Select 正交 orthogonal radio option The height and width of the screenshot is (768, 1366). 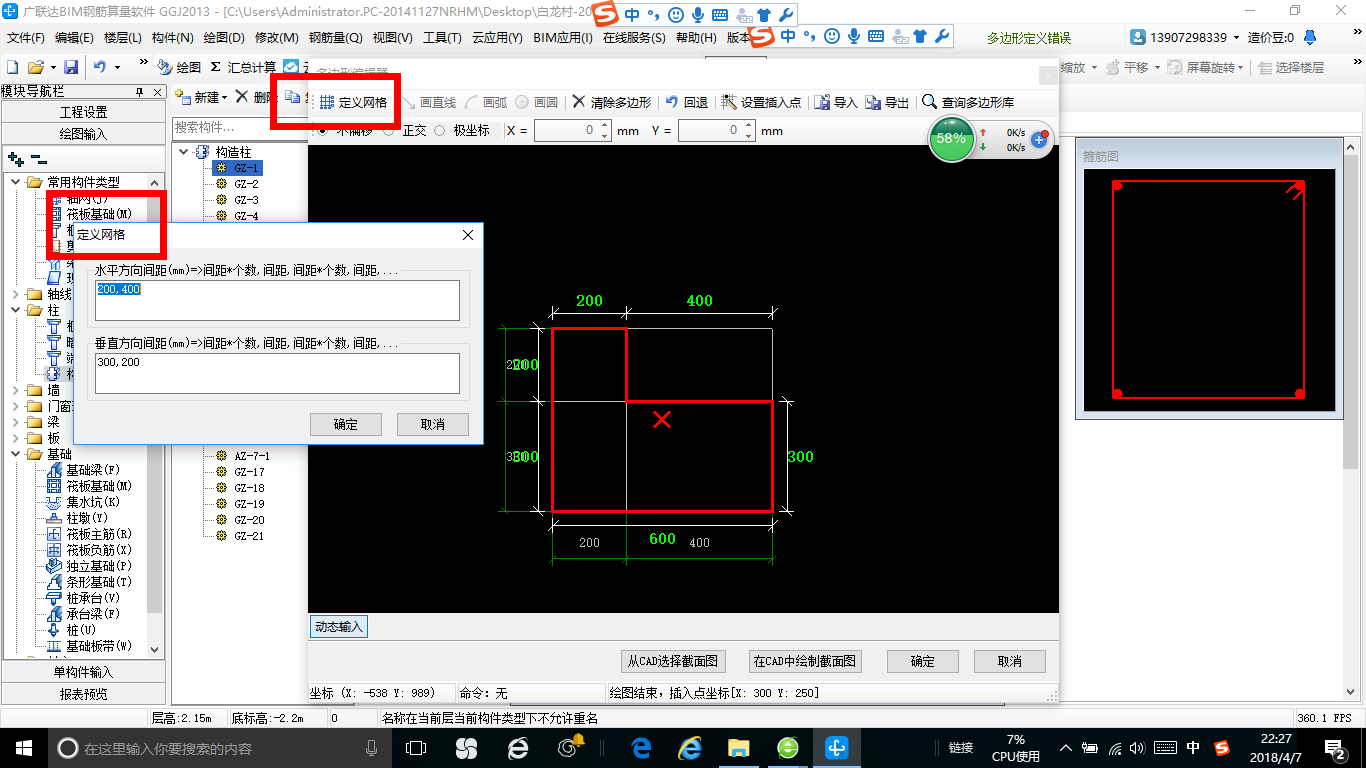click(x=389, y=130)
